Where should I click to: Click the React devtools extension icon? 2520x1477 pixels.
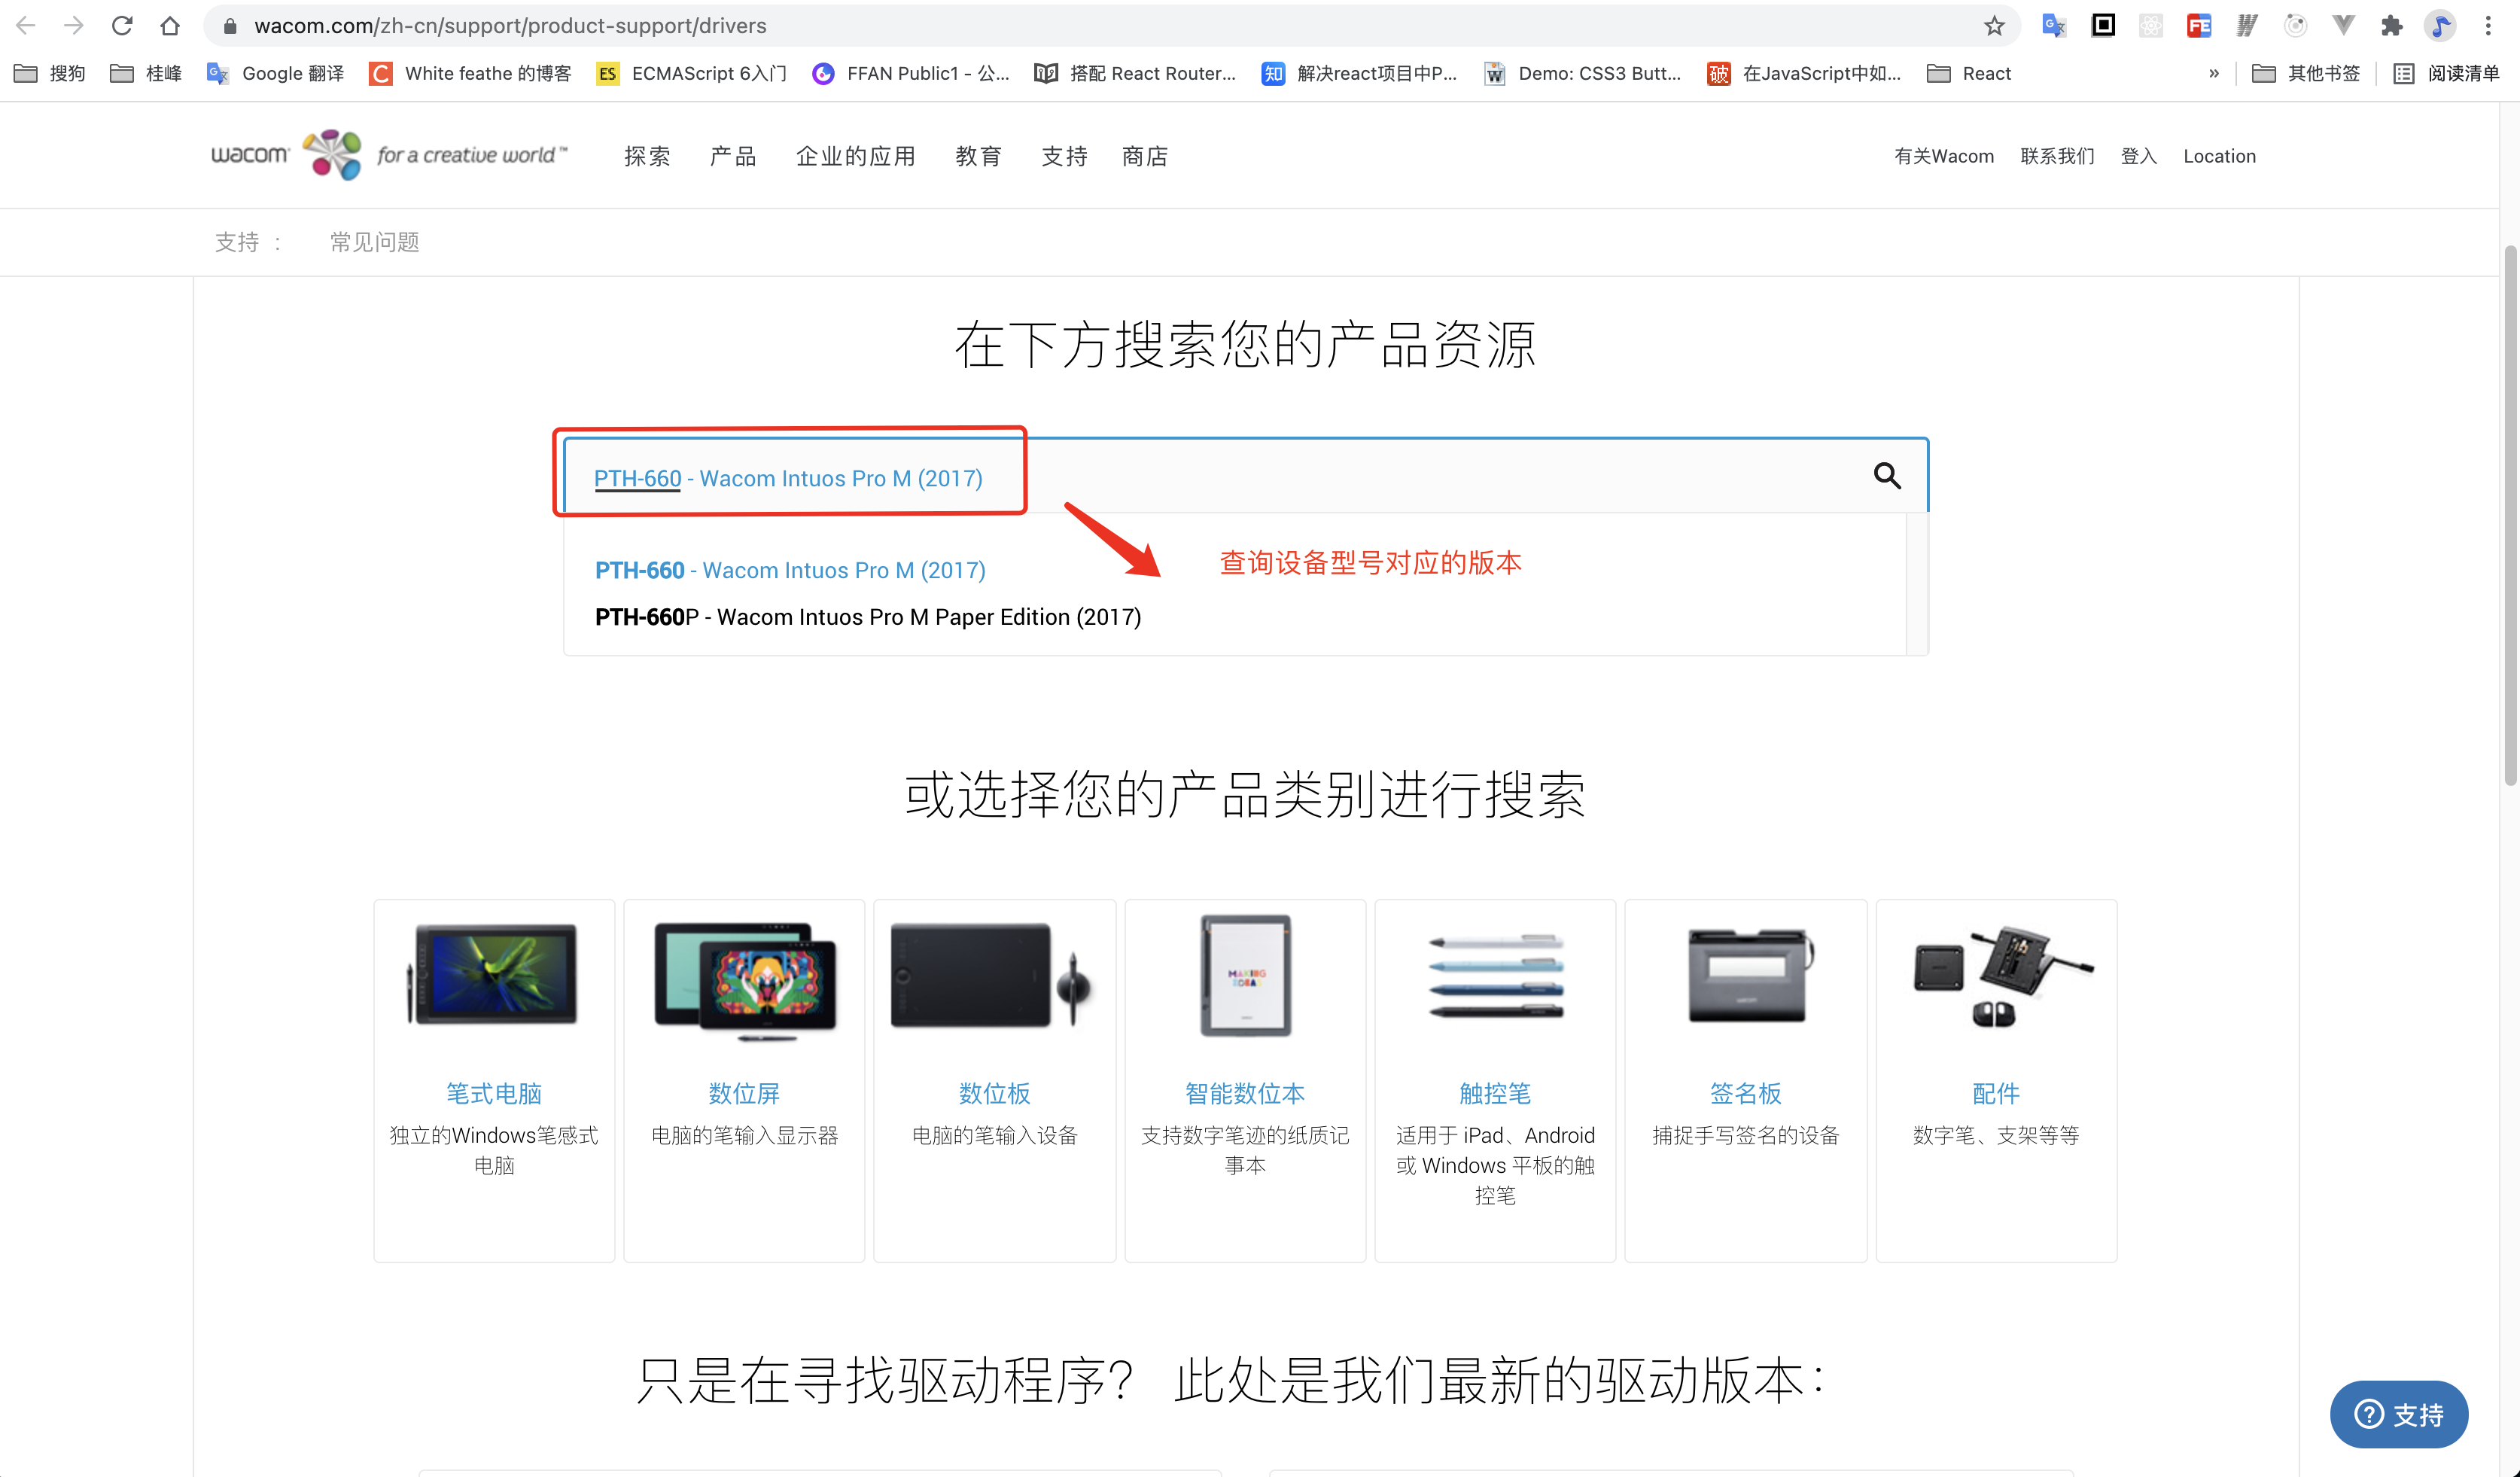[x=2151, y=26]
